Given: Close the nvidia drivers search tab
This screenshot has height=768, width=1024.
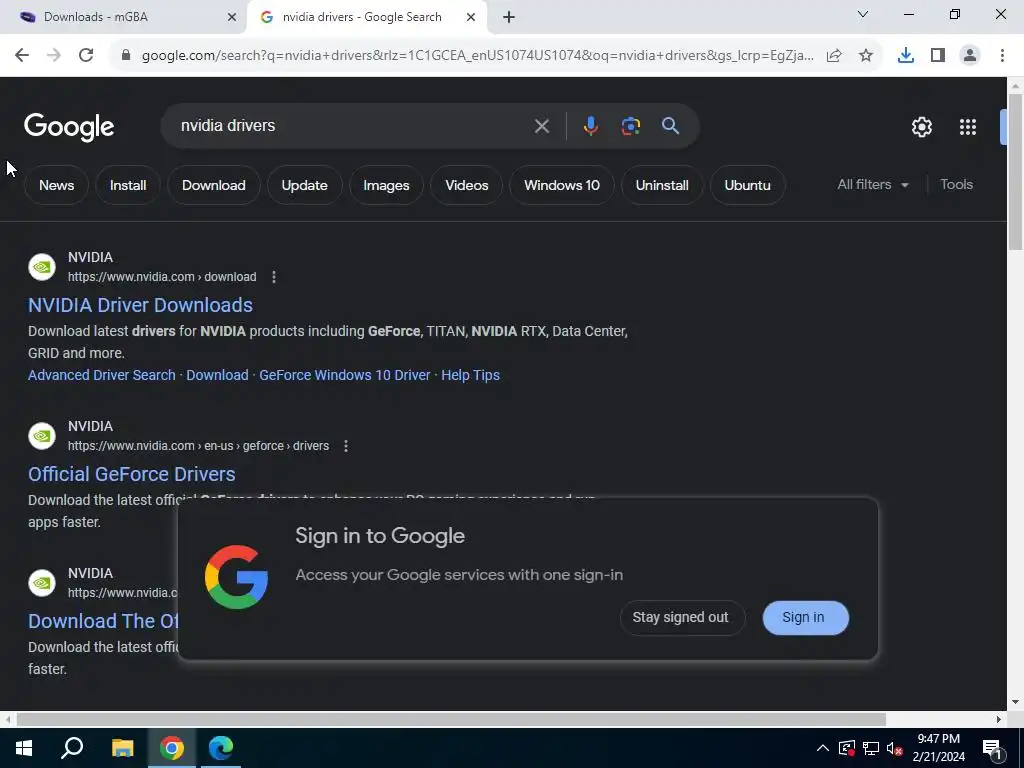Looking at the screenshot, I should [x=471, y=17].
